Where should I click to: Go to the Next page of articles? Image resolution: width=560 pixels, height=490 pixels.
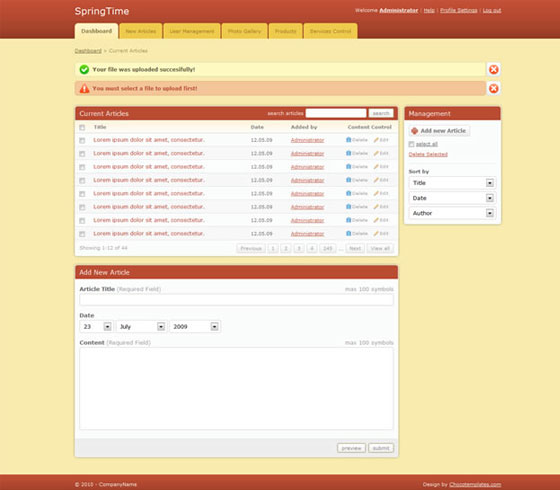point(355,248)
